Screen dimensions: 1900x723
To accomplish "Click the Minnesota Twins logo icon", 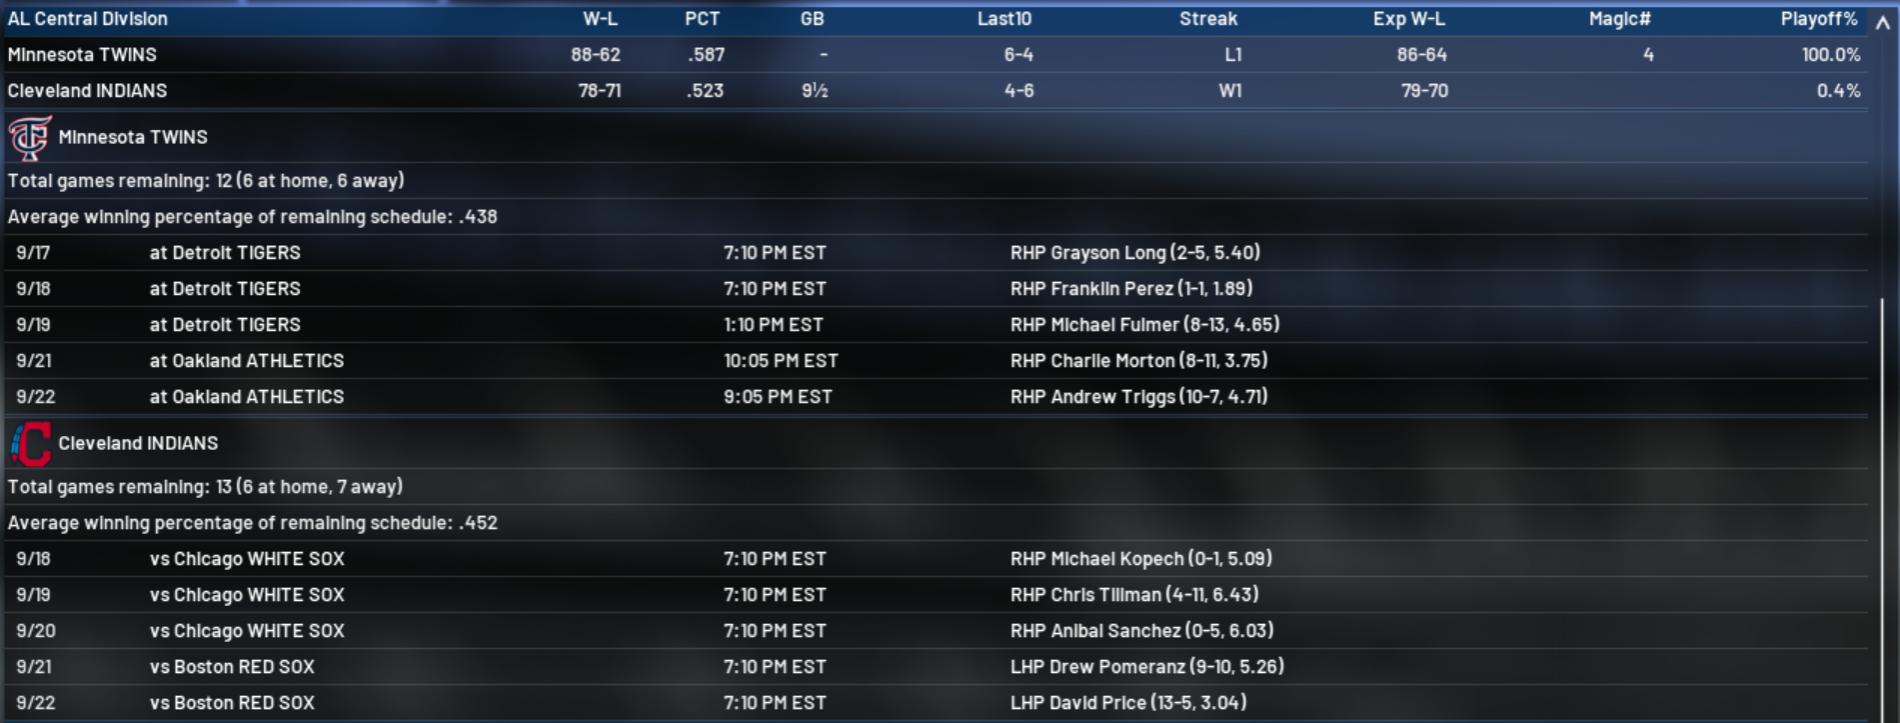I will (29, 138).
